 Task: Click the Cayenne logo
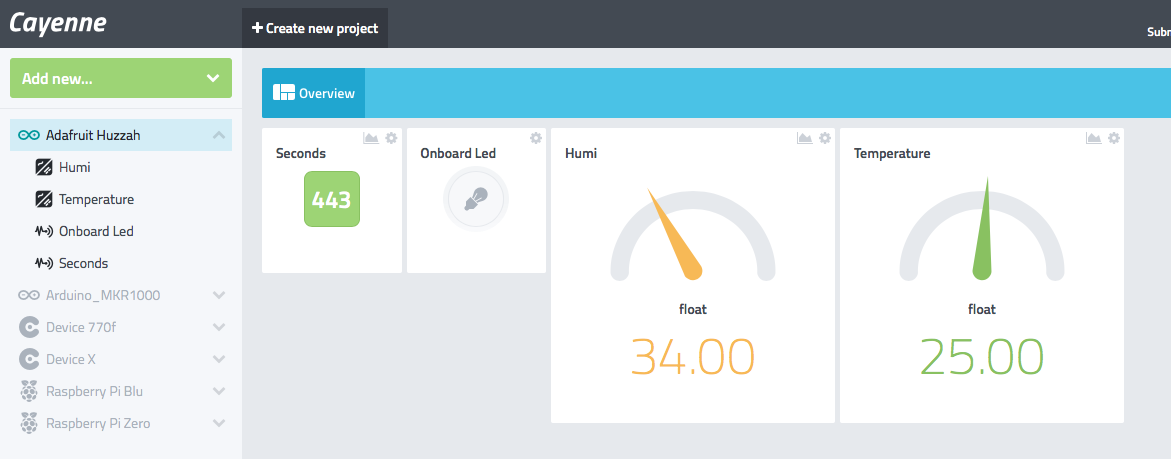[58, 22]
